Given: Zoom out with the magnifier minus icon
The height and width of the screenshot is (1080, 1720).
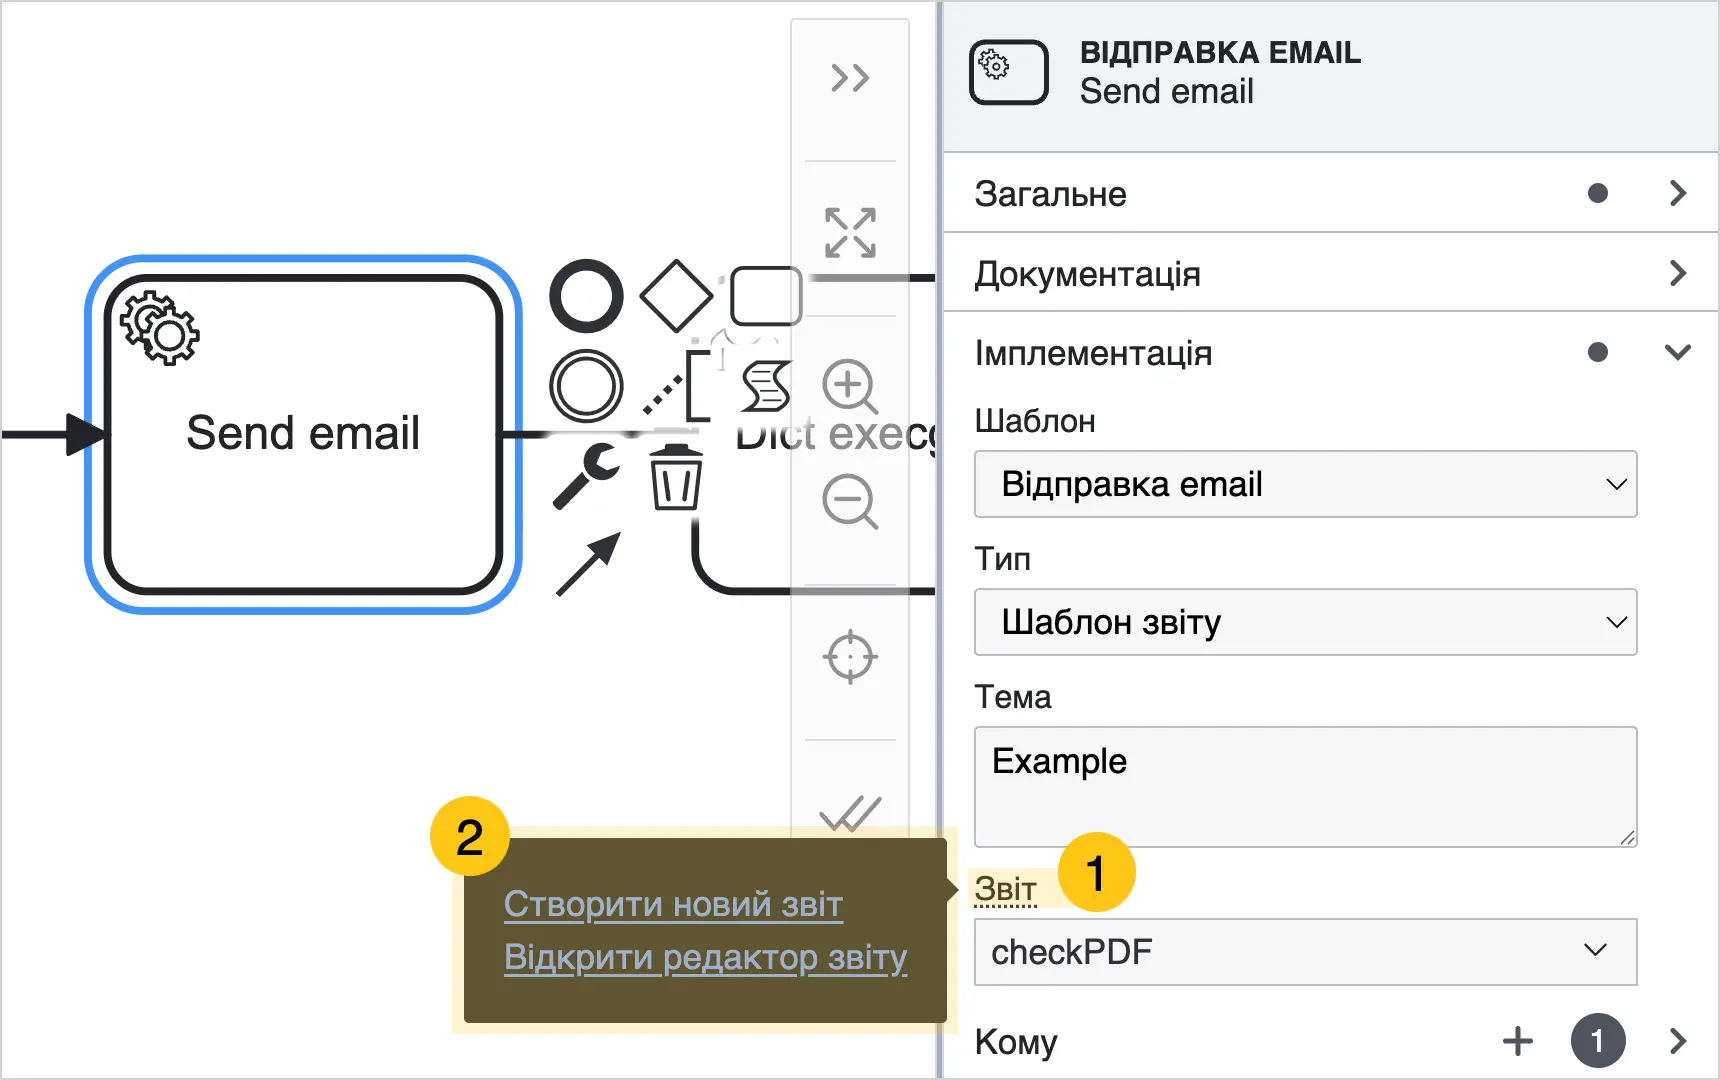Looking at the screenshot, I should coord(850,502).
